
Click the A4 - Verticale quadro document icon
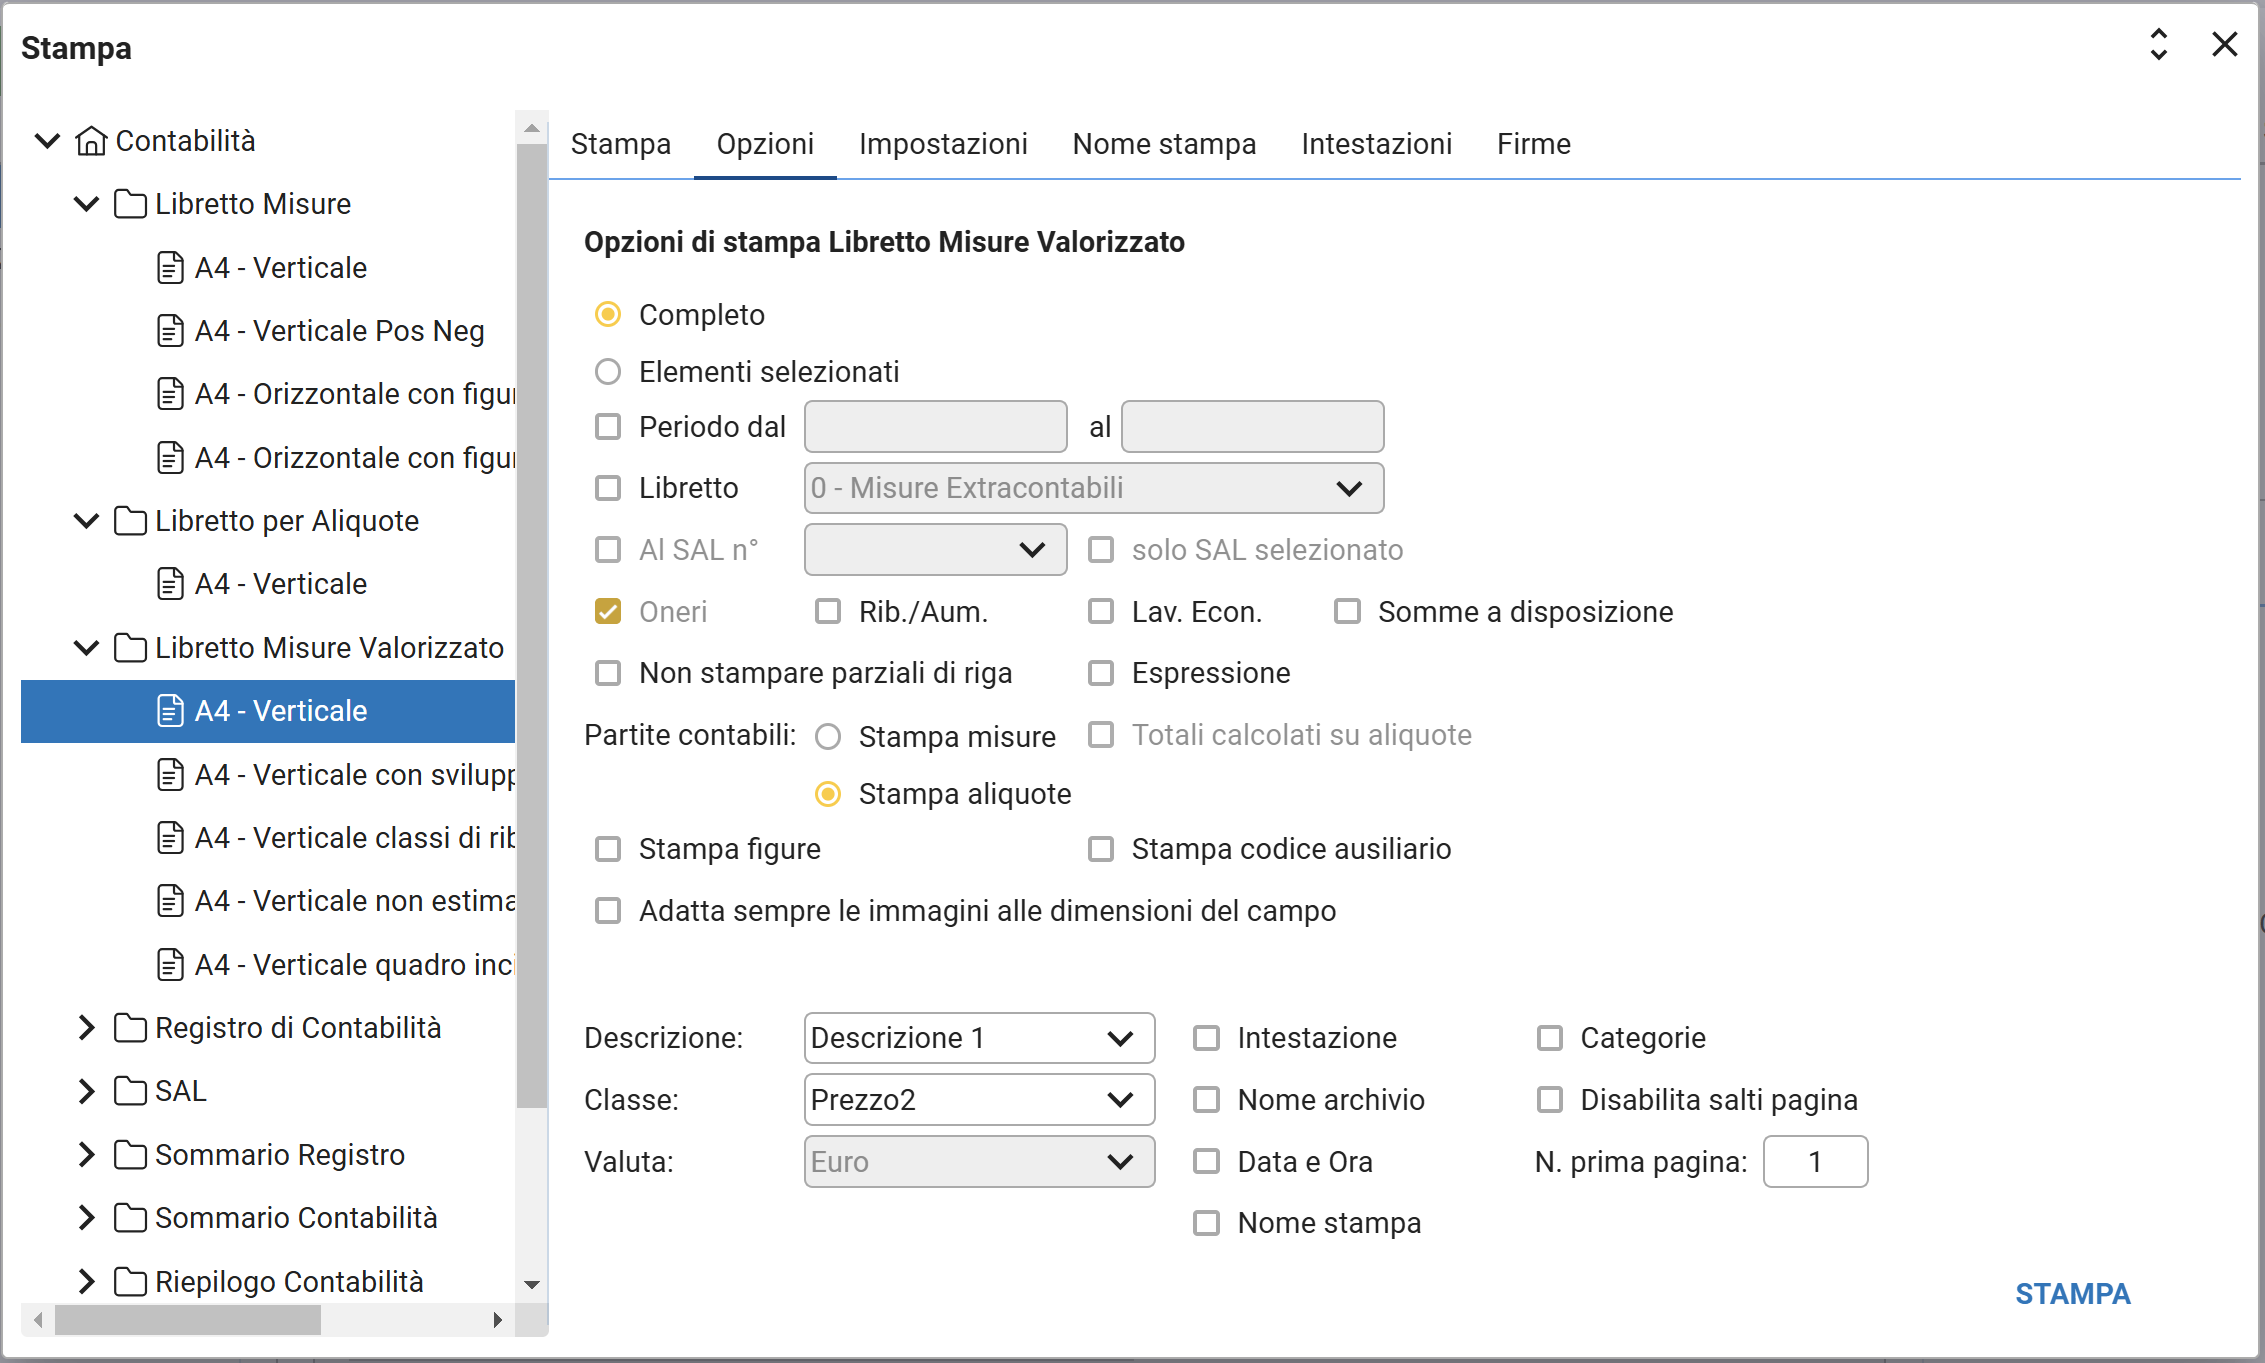click(x=171, y=965)
